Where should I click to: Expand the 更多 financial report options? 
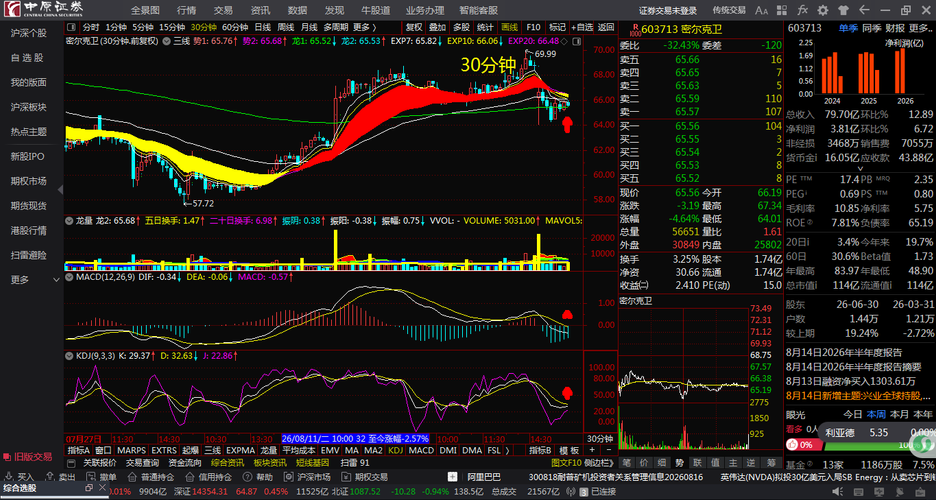(x=919, y=28)
